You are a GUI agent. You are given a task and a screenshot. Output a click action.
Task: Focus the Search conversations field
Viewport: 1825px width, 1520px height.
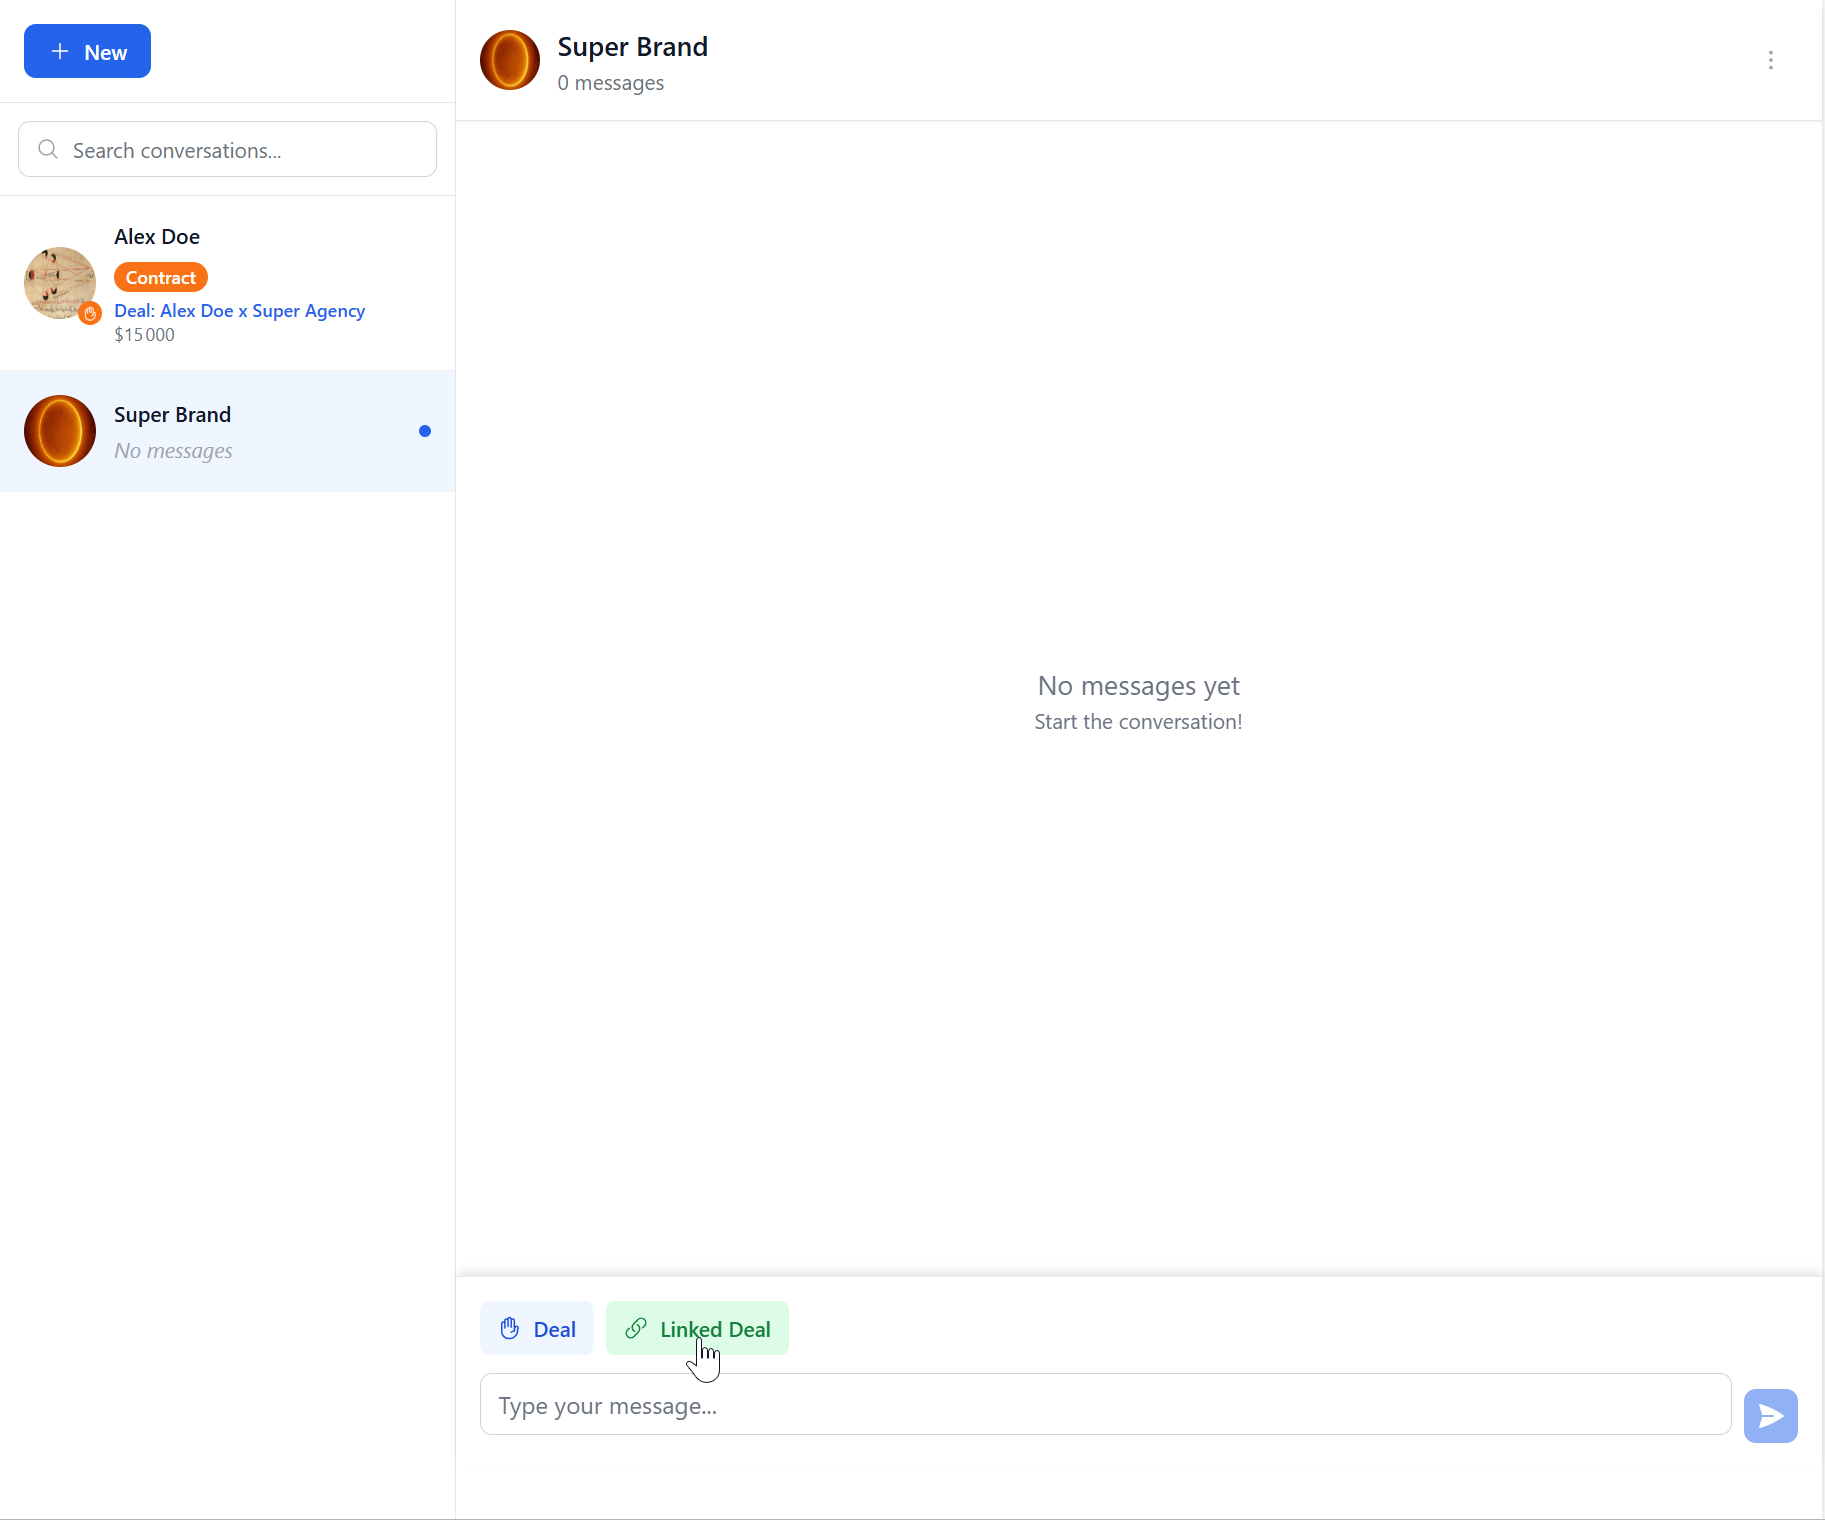pos(227,149)
